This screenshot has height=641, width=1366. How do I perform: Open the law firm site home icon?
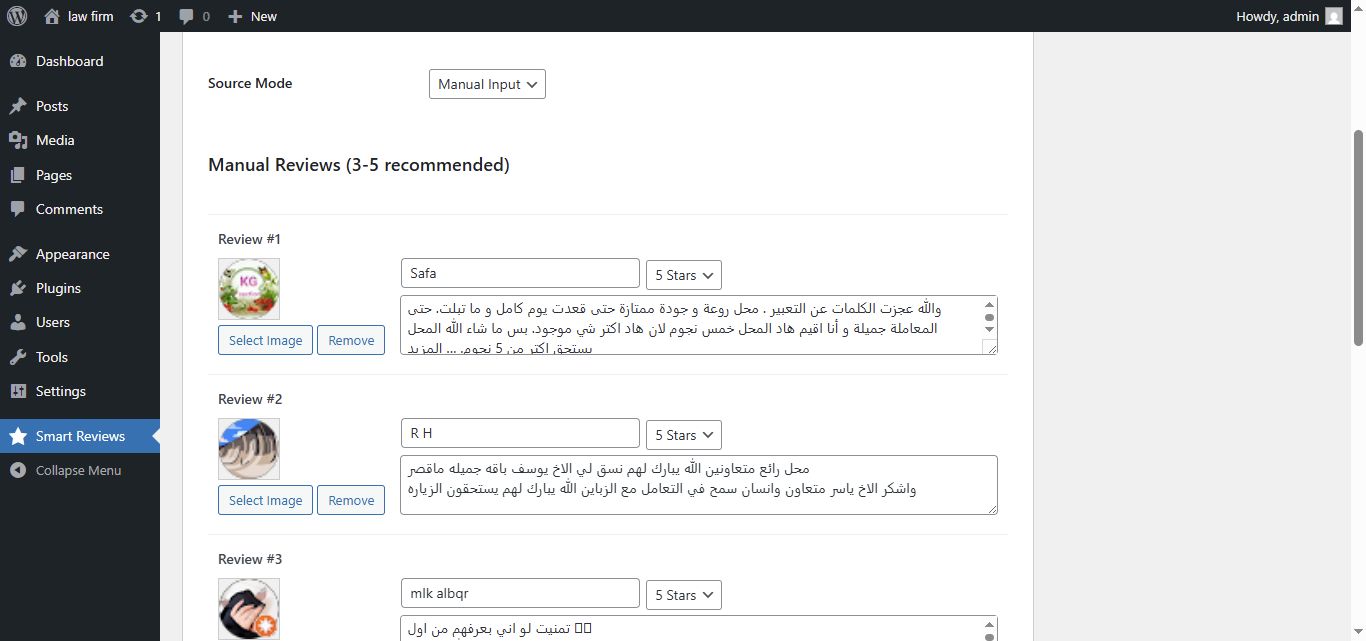click(52, 16)
